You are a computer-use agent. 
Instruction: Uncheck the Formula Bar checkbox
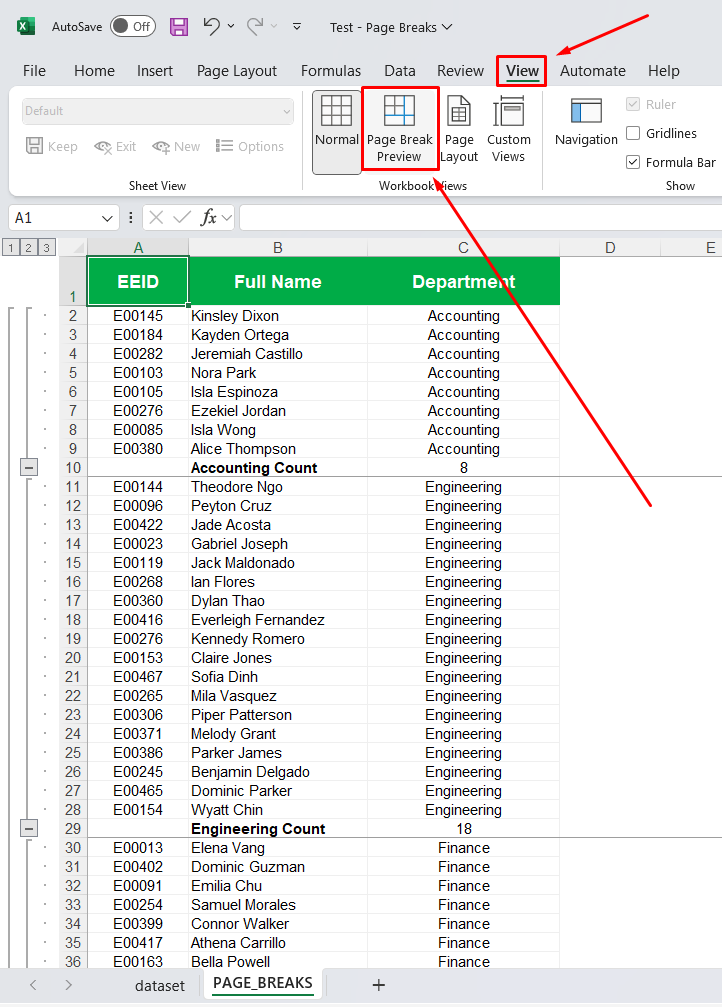(x=633, y=162)
